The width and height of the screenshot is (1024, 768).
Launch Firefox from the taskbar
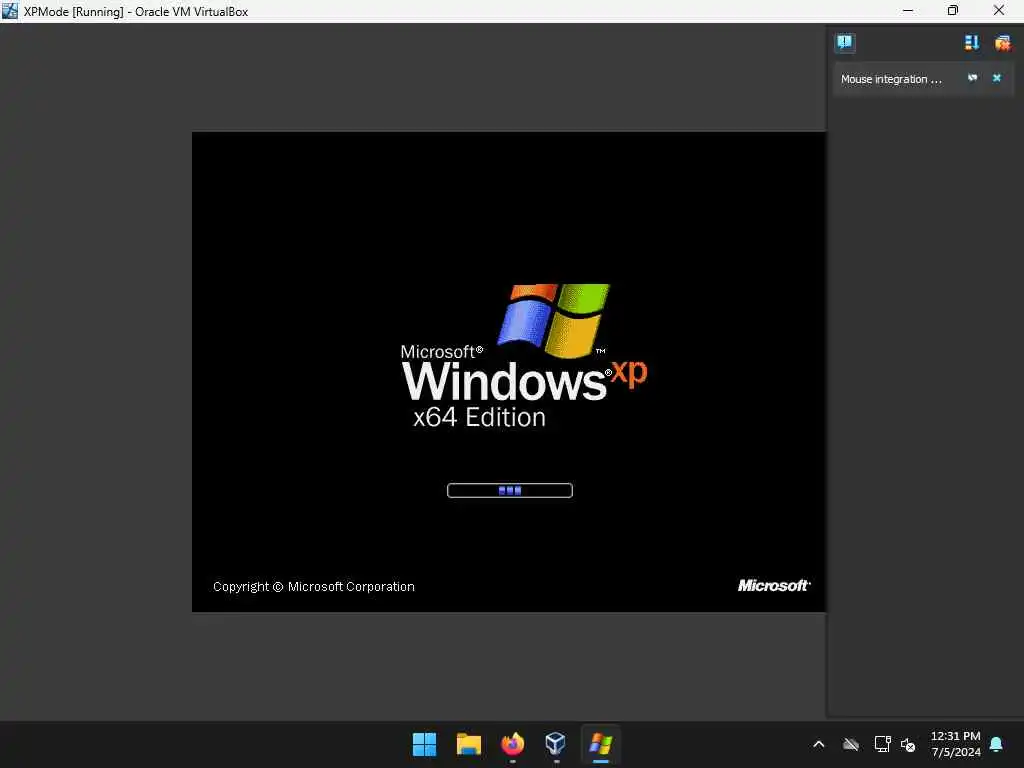coord(513,744)
